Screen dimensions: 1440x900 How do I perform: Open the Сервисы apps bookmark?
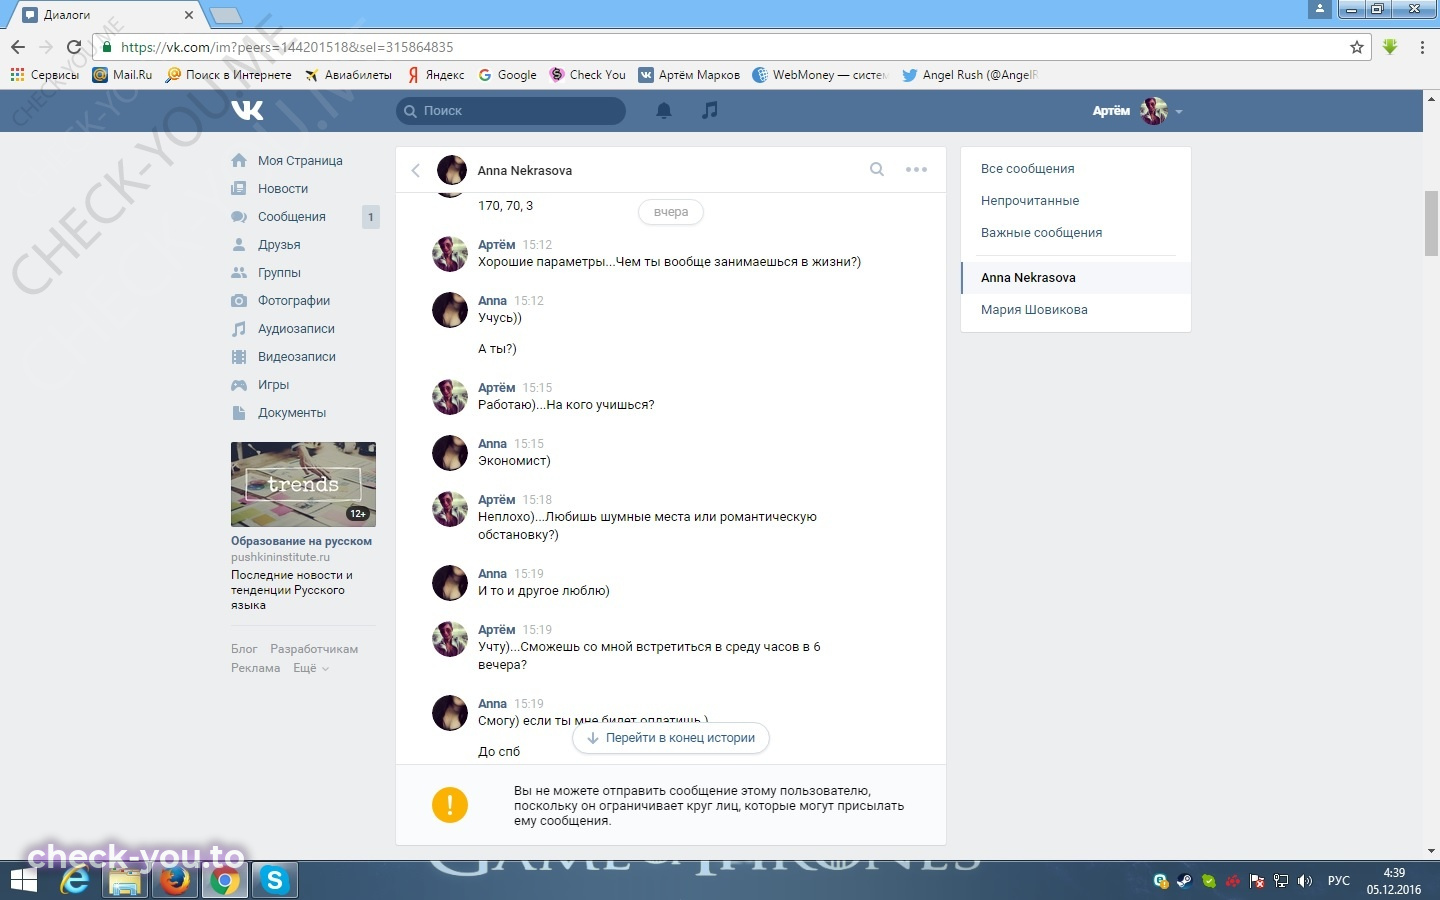(x=44, y=75)
